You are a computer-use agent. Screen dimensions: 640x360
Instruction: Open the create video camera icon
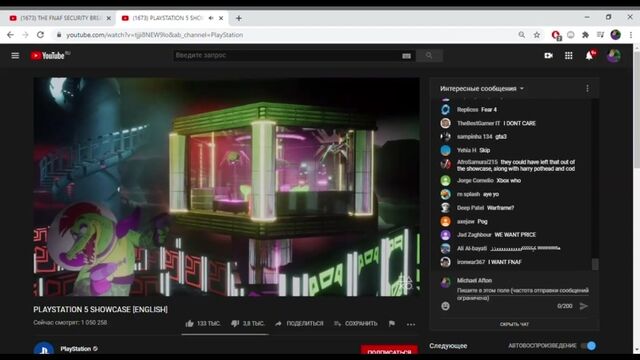(549, 56)
